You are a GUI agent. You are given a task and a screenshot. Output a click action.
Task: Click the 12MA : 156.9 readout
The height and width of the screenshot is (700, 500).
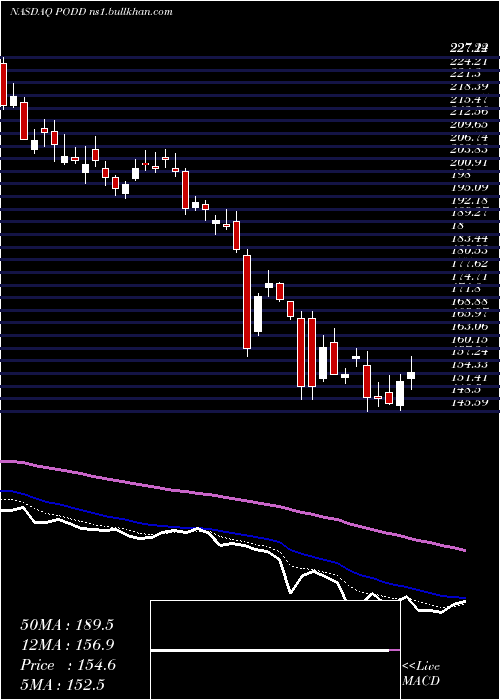click(x=67, y=644)
